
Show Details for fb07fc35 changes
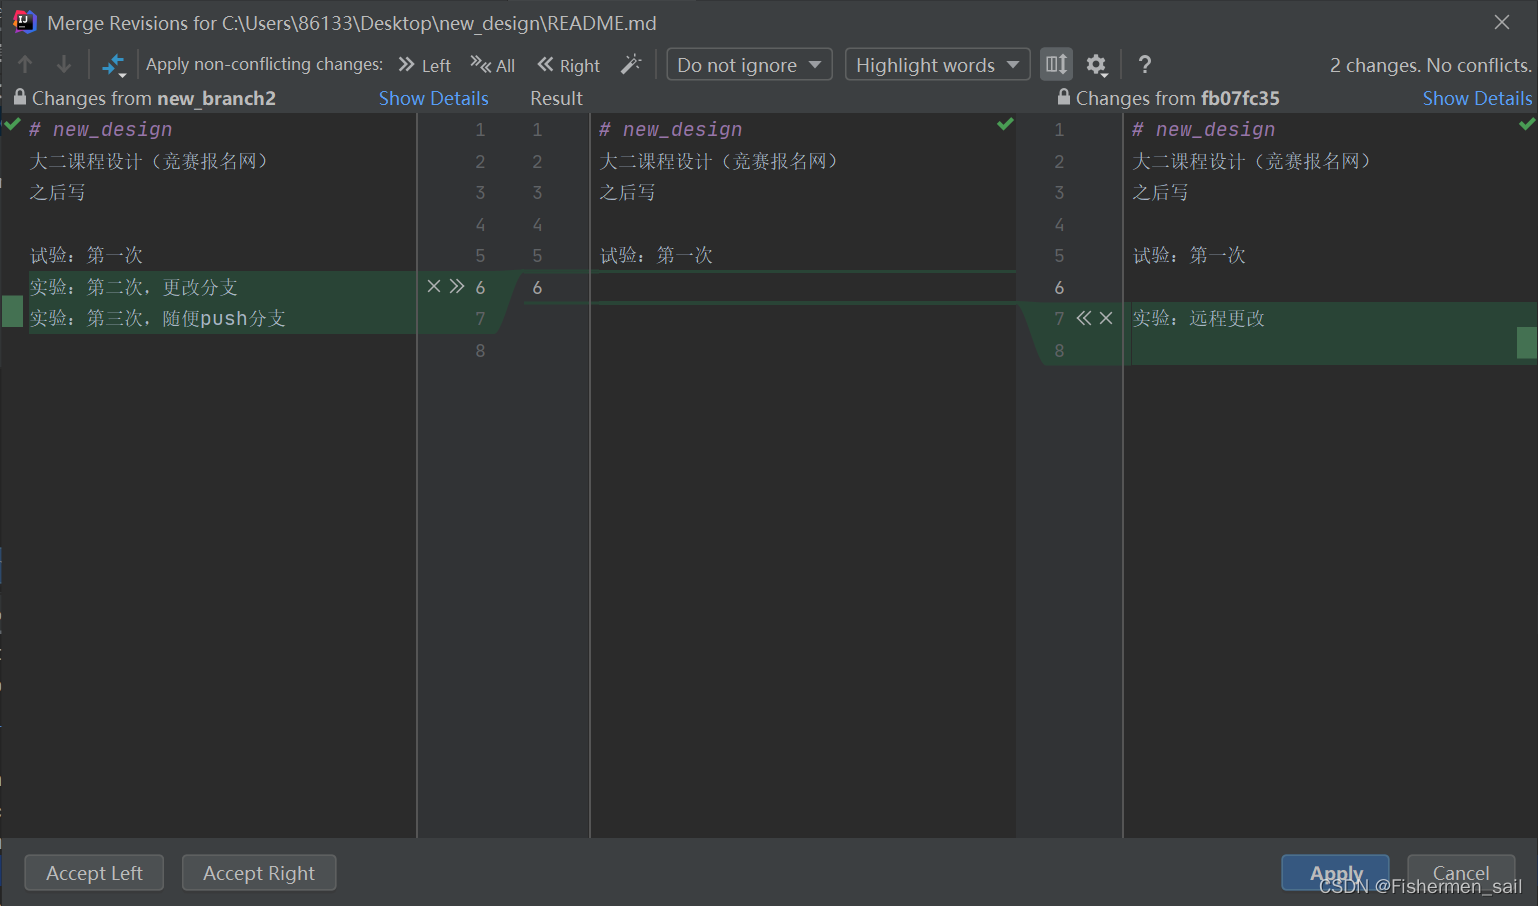pos(1477,98)
